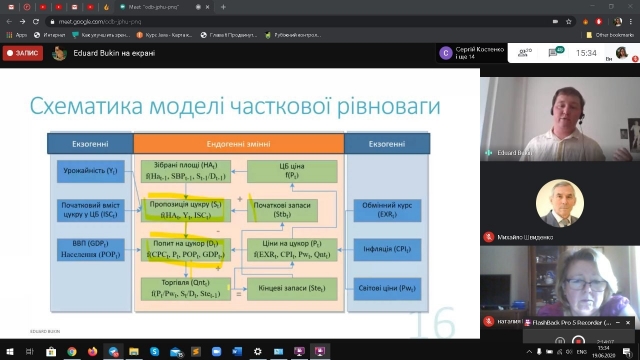Viewport: 640px width, 360px height.
Task: Open Skype from the taskbar
Action: coord(154,351)
